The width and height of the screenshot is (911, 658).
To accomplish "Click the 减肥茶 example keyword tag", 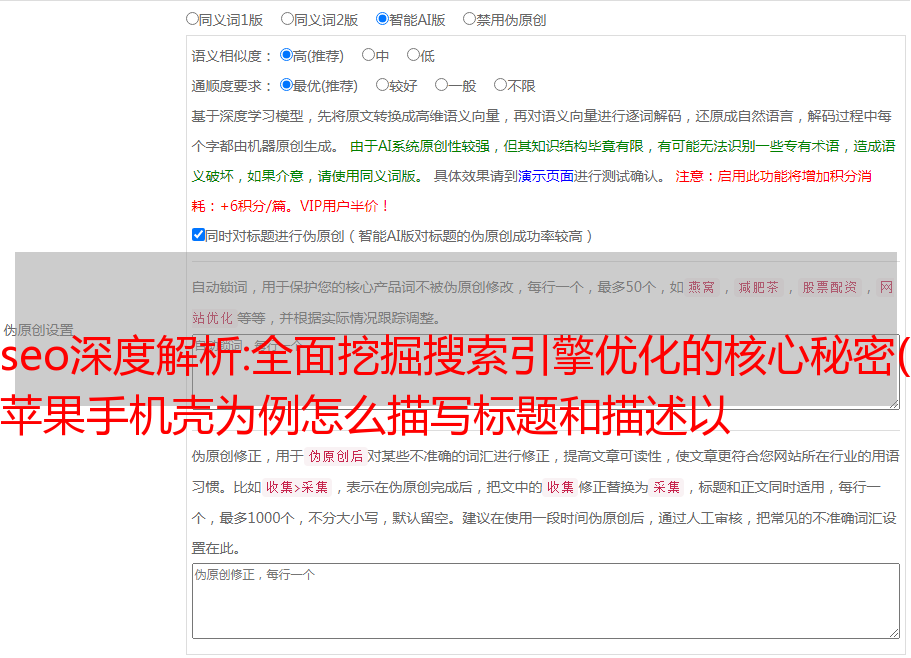I will (758, 287).
